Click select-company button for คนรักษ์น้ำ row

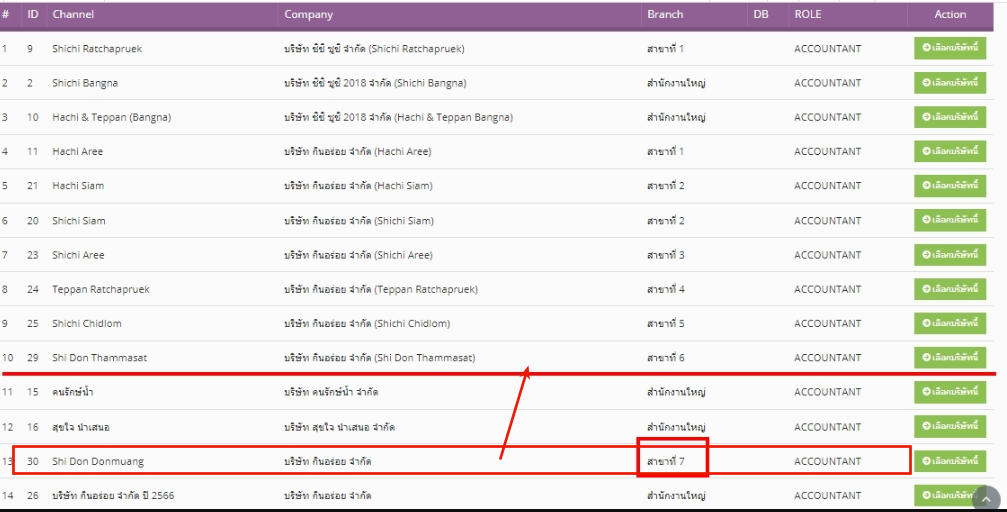click(950, 392)
